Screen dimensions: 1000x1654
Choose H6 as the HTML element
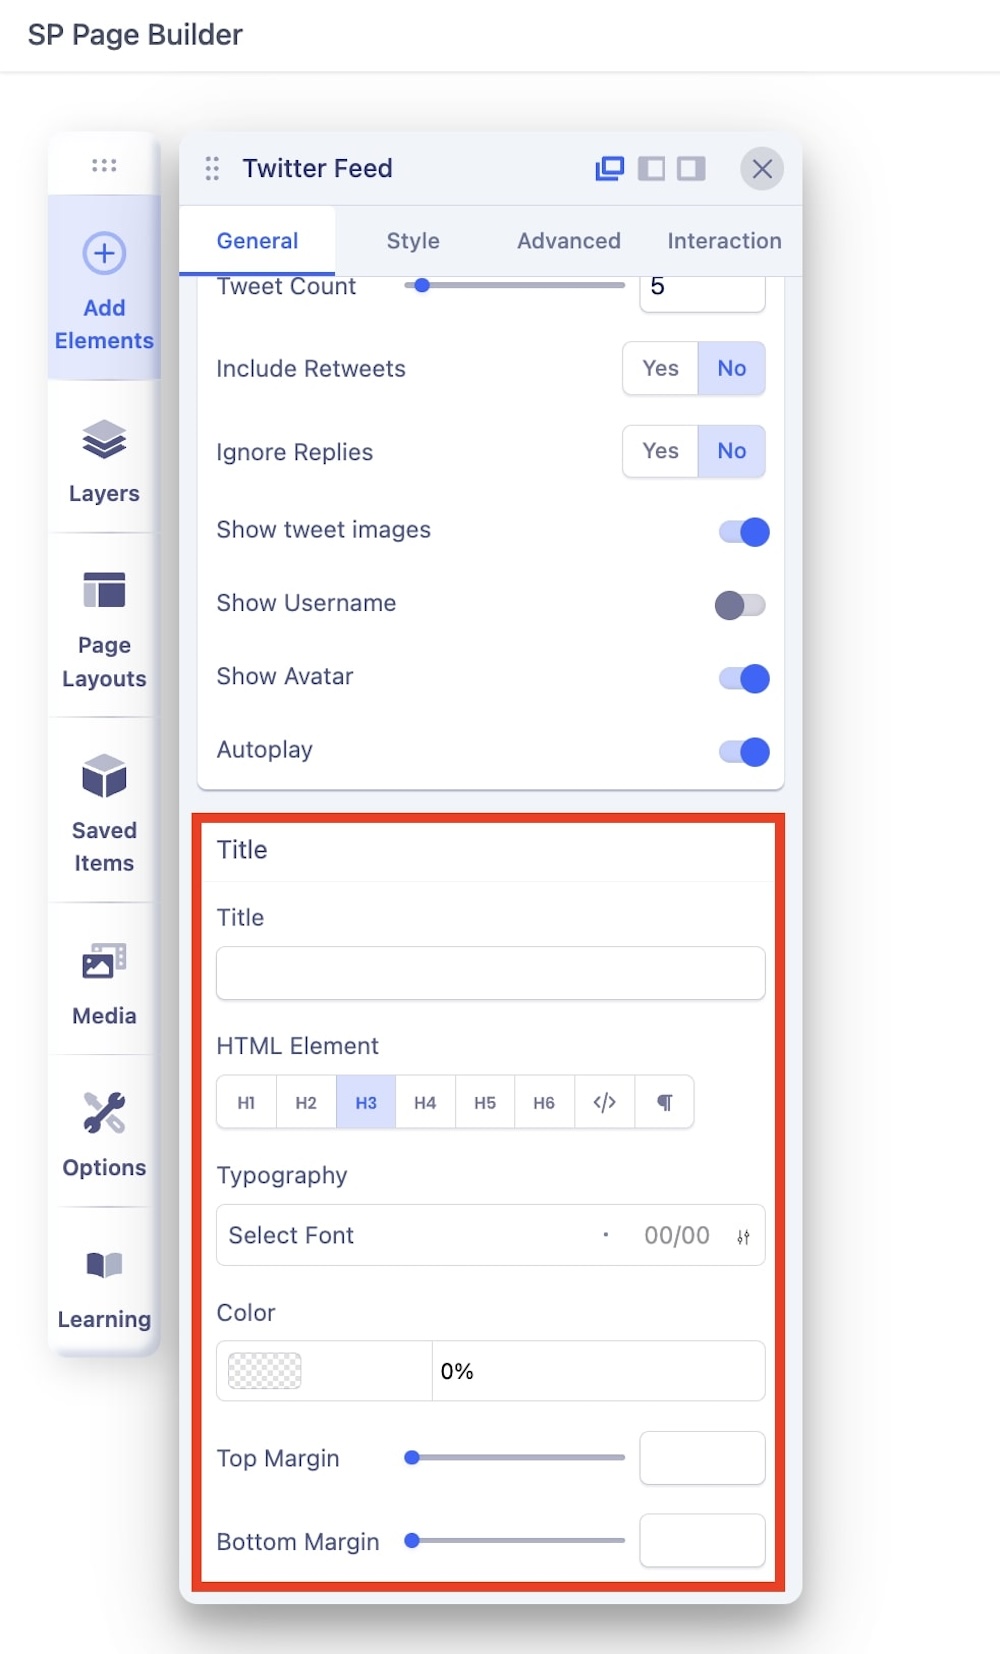click(x=544, y=1102)
